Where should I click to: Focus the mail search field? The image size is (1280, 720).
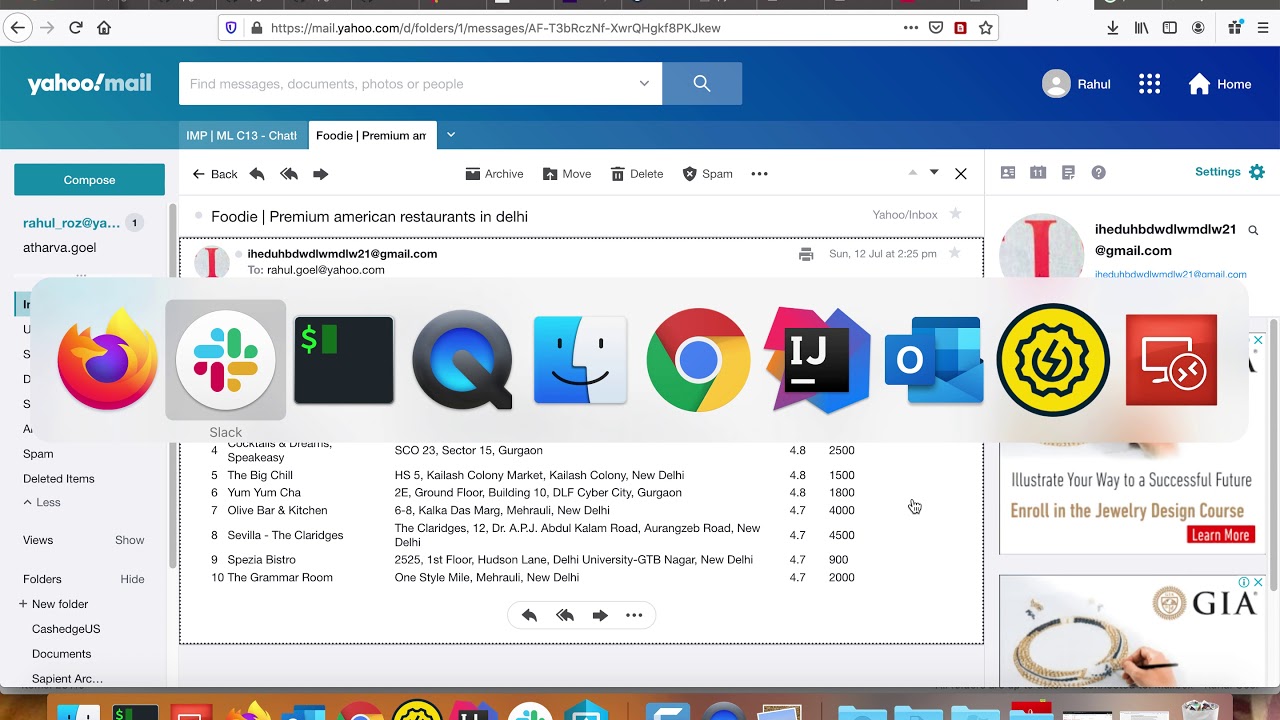click(x=410, y=84)
